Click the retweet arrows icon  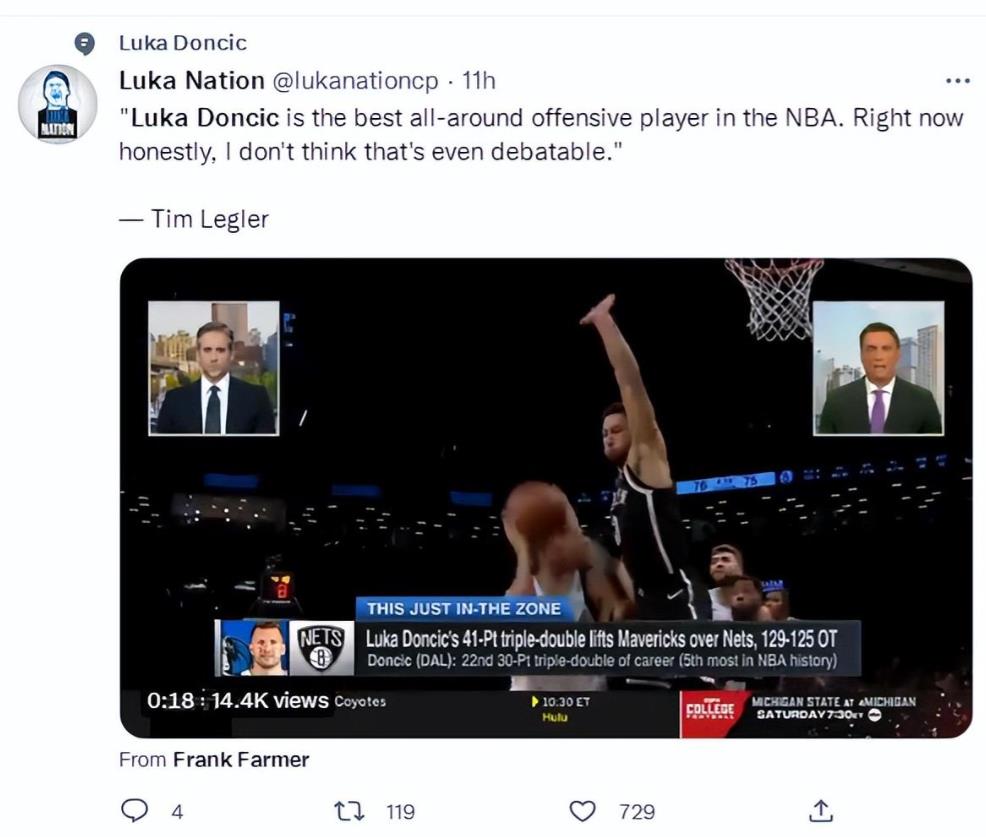click(348, 811)
